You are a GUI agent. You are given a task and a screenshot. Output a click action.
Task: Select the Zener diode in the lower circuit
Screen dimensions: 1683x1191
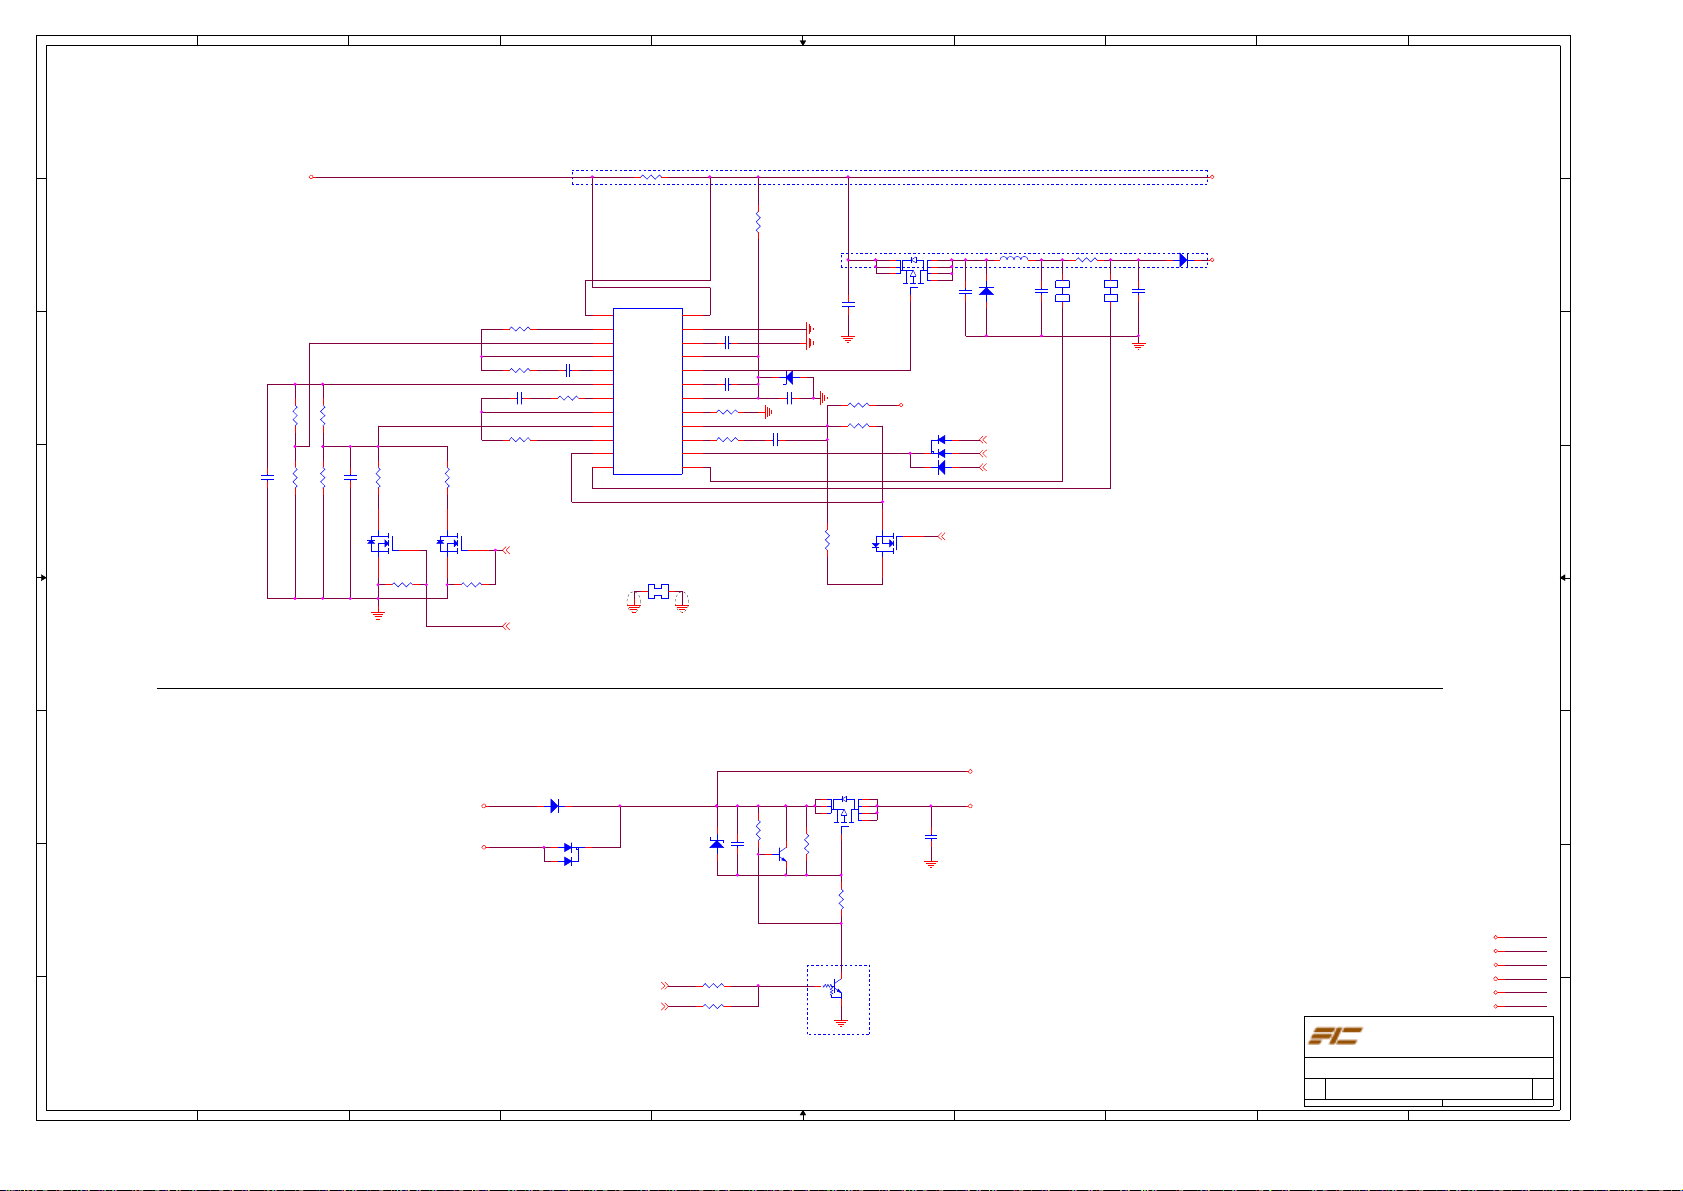click(x=716, y=843)
